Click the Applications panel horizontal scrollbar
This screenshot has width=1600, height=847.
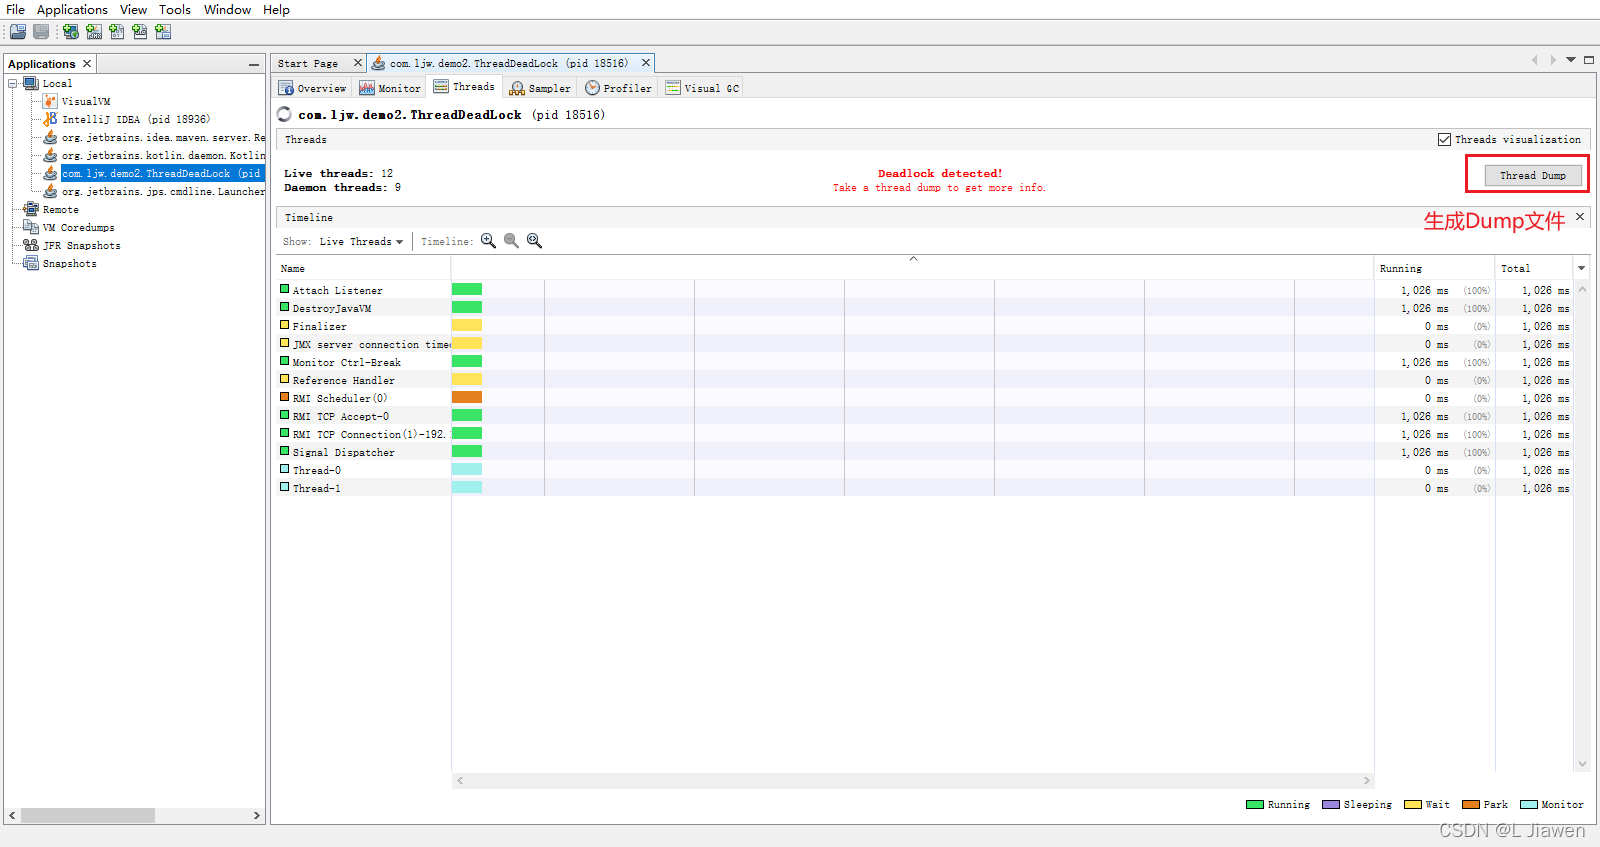coord(134,816)
